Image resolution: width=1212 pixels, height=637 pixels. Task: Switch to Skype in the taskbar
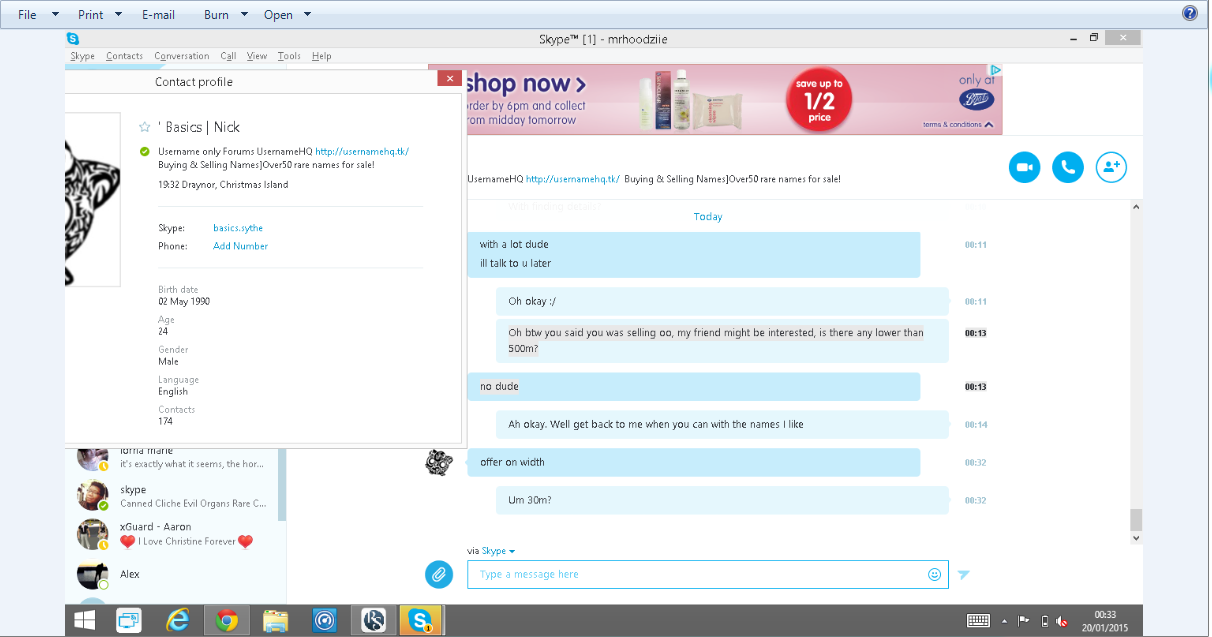pos(421,621)
